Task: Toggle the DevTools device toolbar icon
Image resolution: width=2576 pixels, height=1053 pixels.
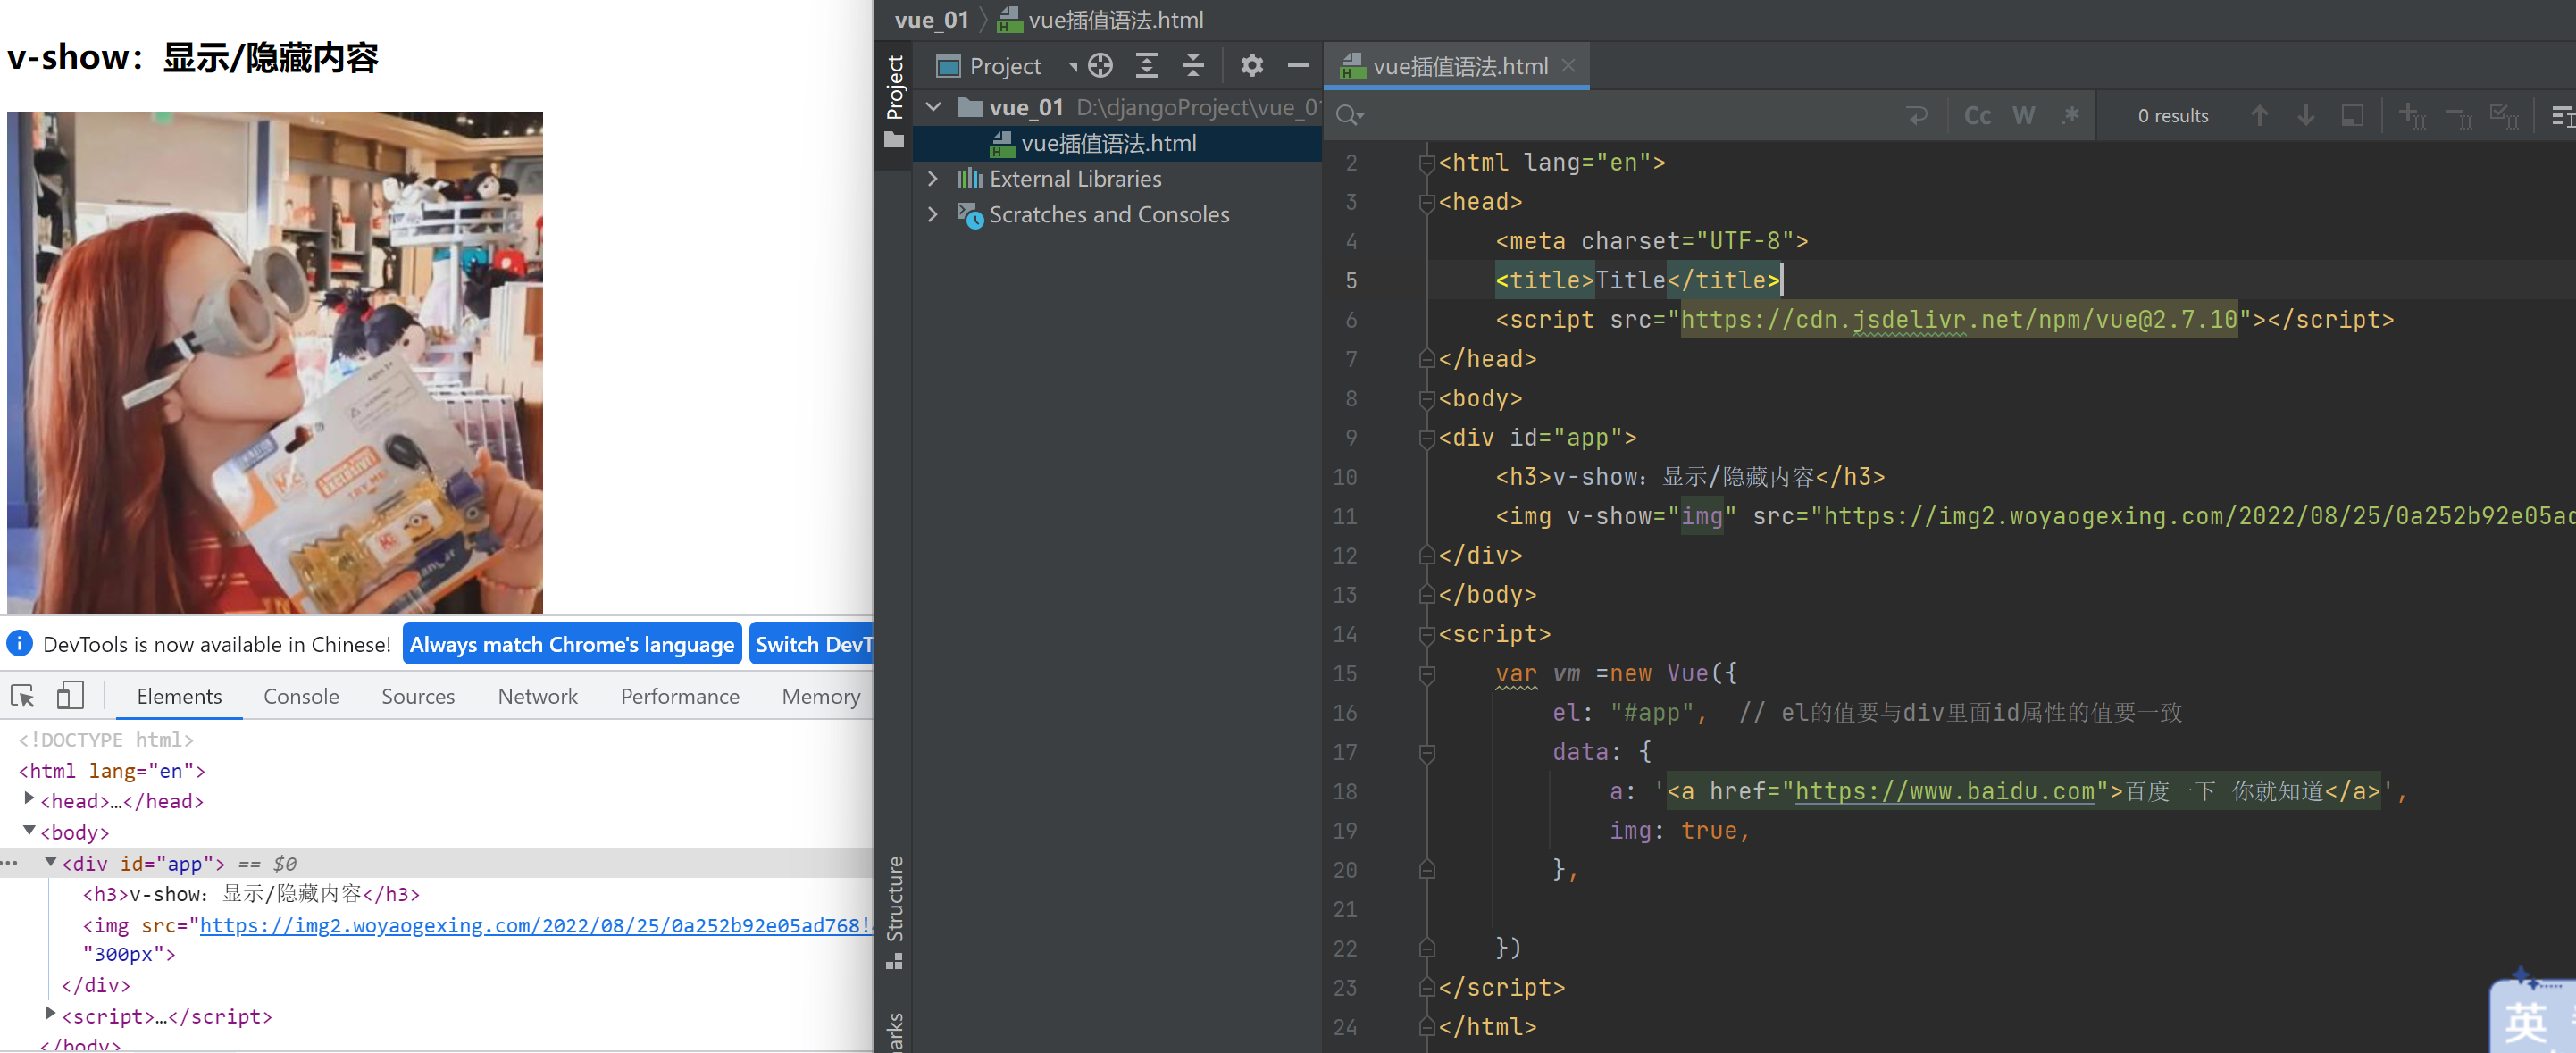Action: (x=70, y=695)
